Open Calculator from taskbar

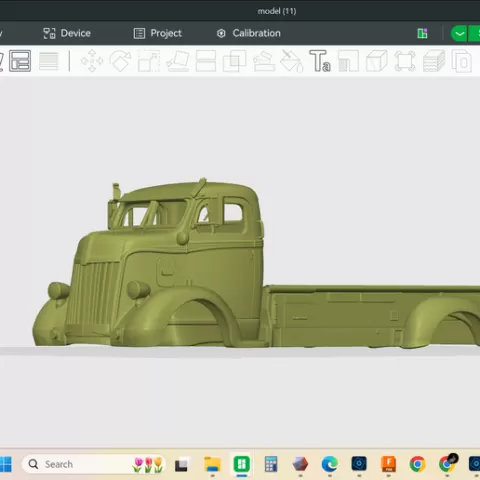(271, 464)
